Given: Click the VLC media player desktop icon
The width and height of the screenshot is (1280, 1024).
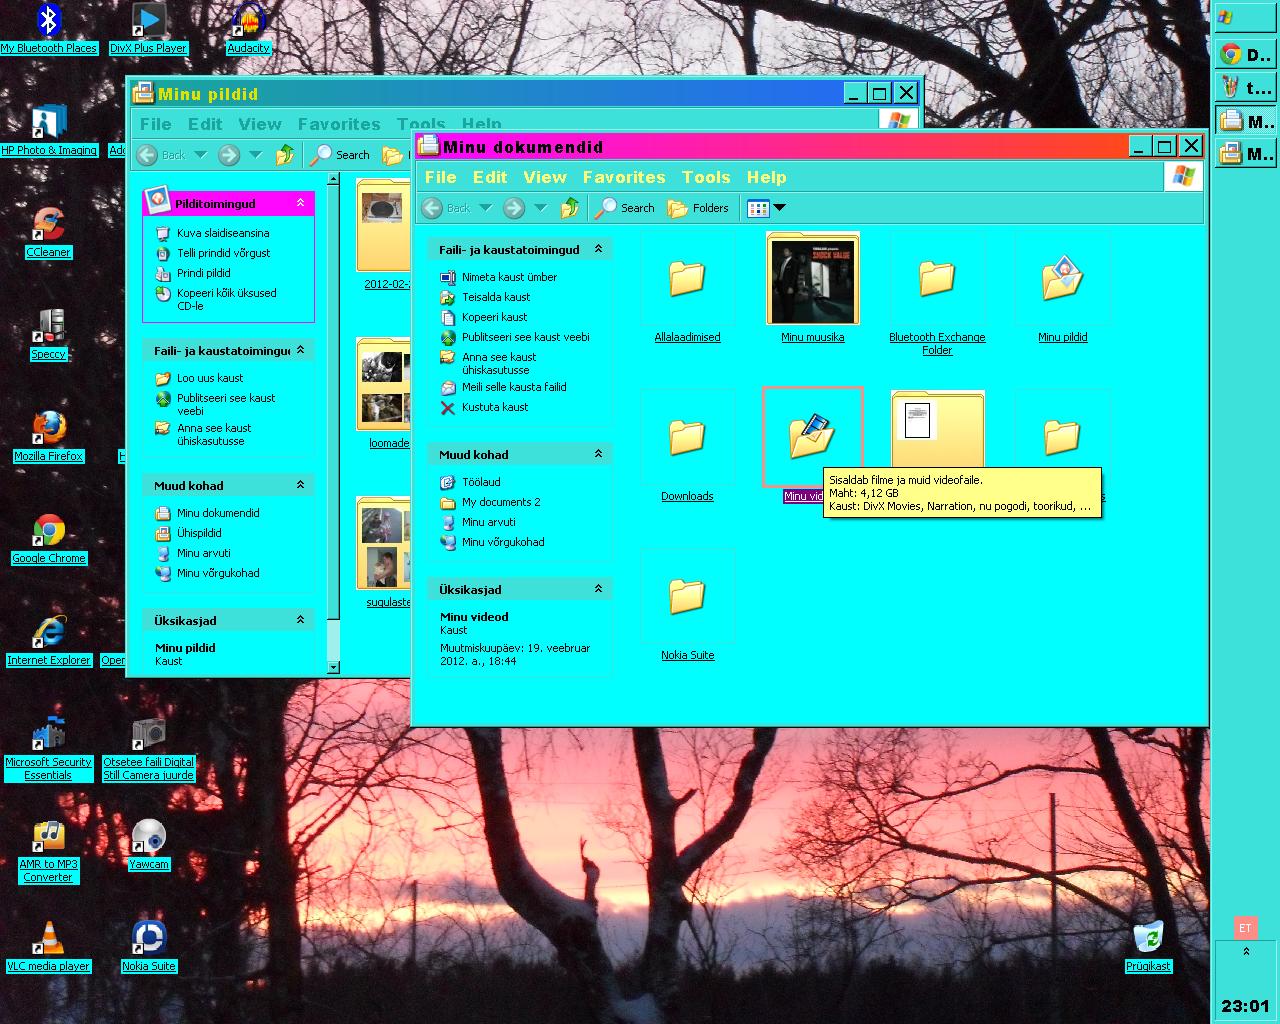Looking at the screenshot, I should 48,939.
